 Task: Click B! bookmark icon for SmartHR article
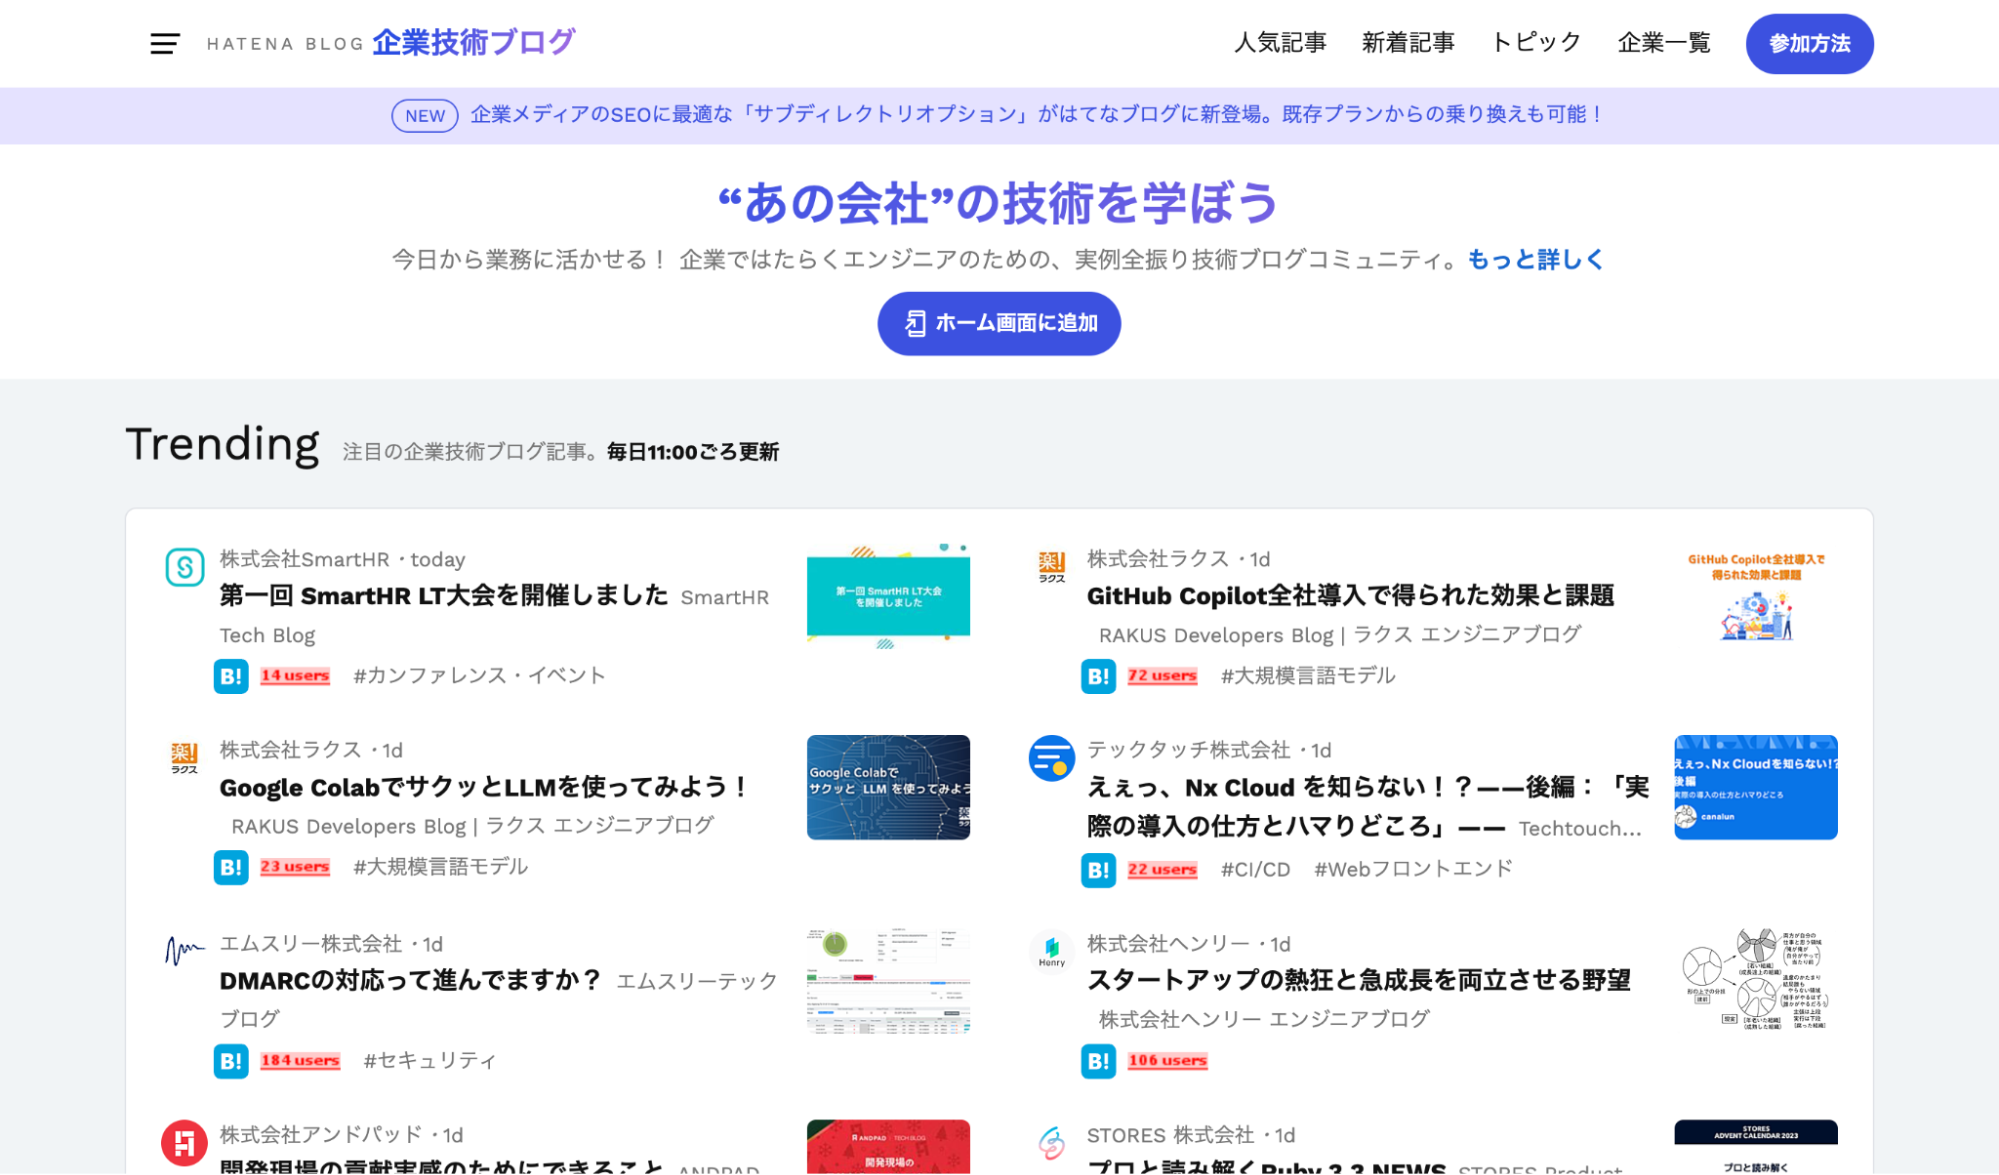(231, 676)
